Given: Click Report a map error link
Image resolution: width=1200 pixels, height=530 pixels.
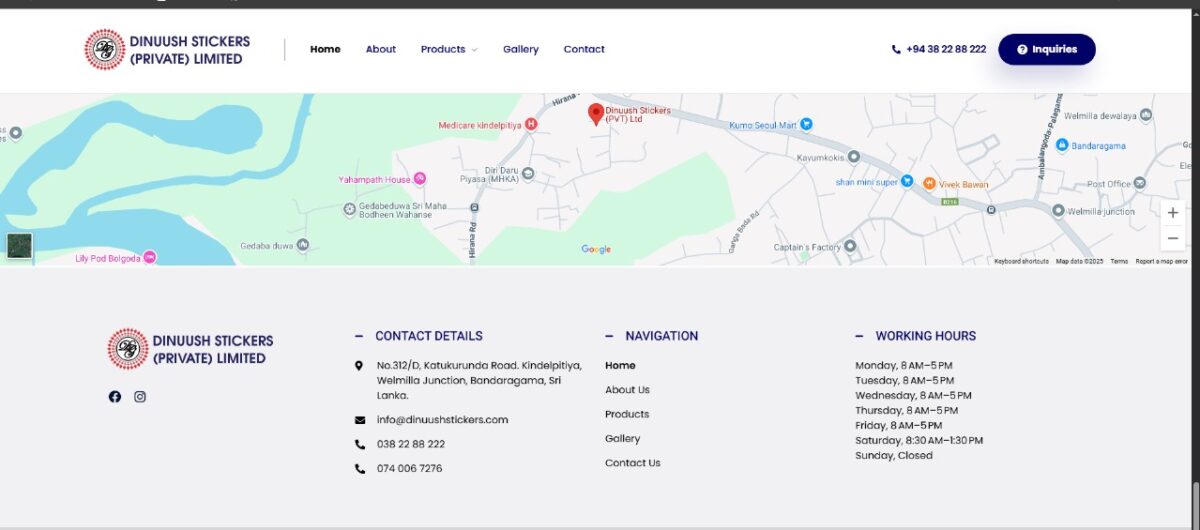Looking at the screenshot, I should (x=1161, y=261).
